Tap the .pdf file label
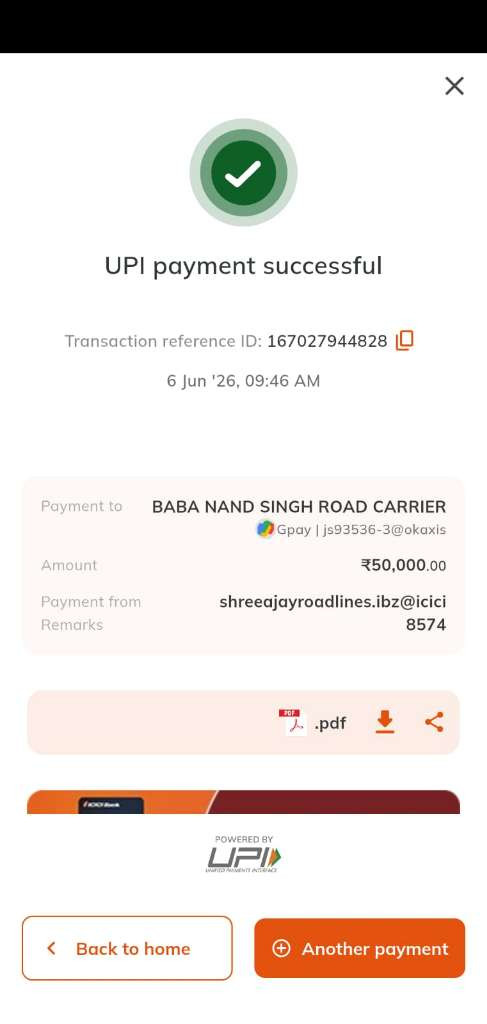 [330, 723]
